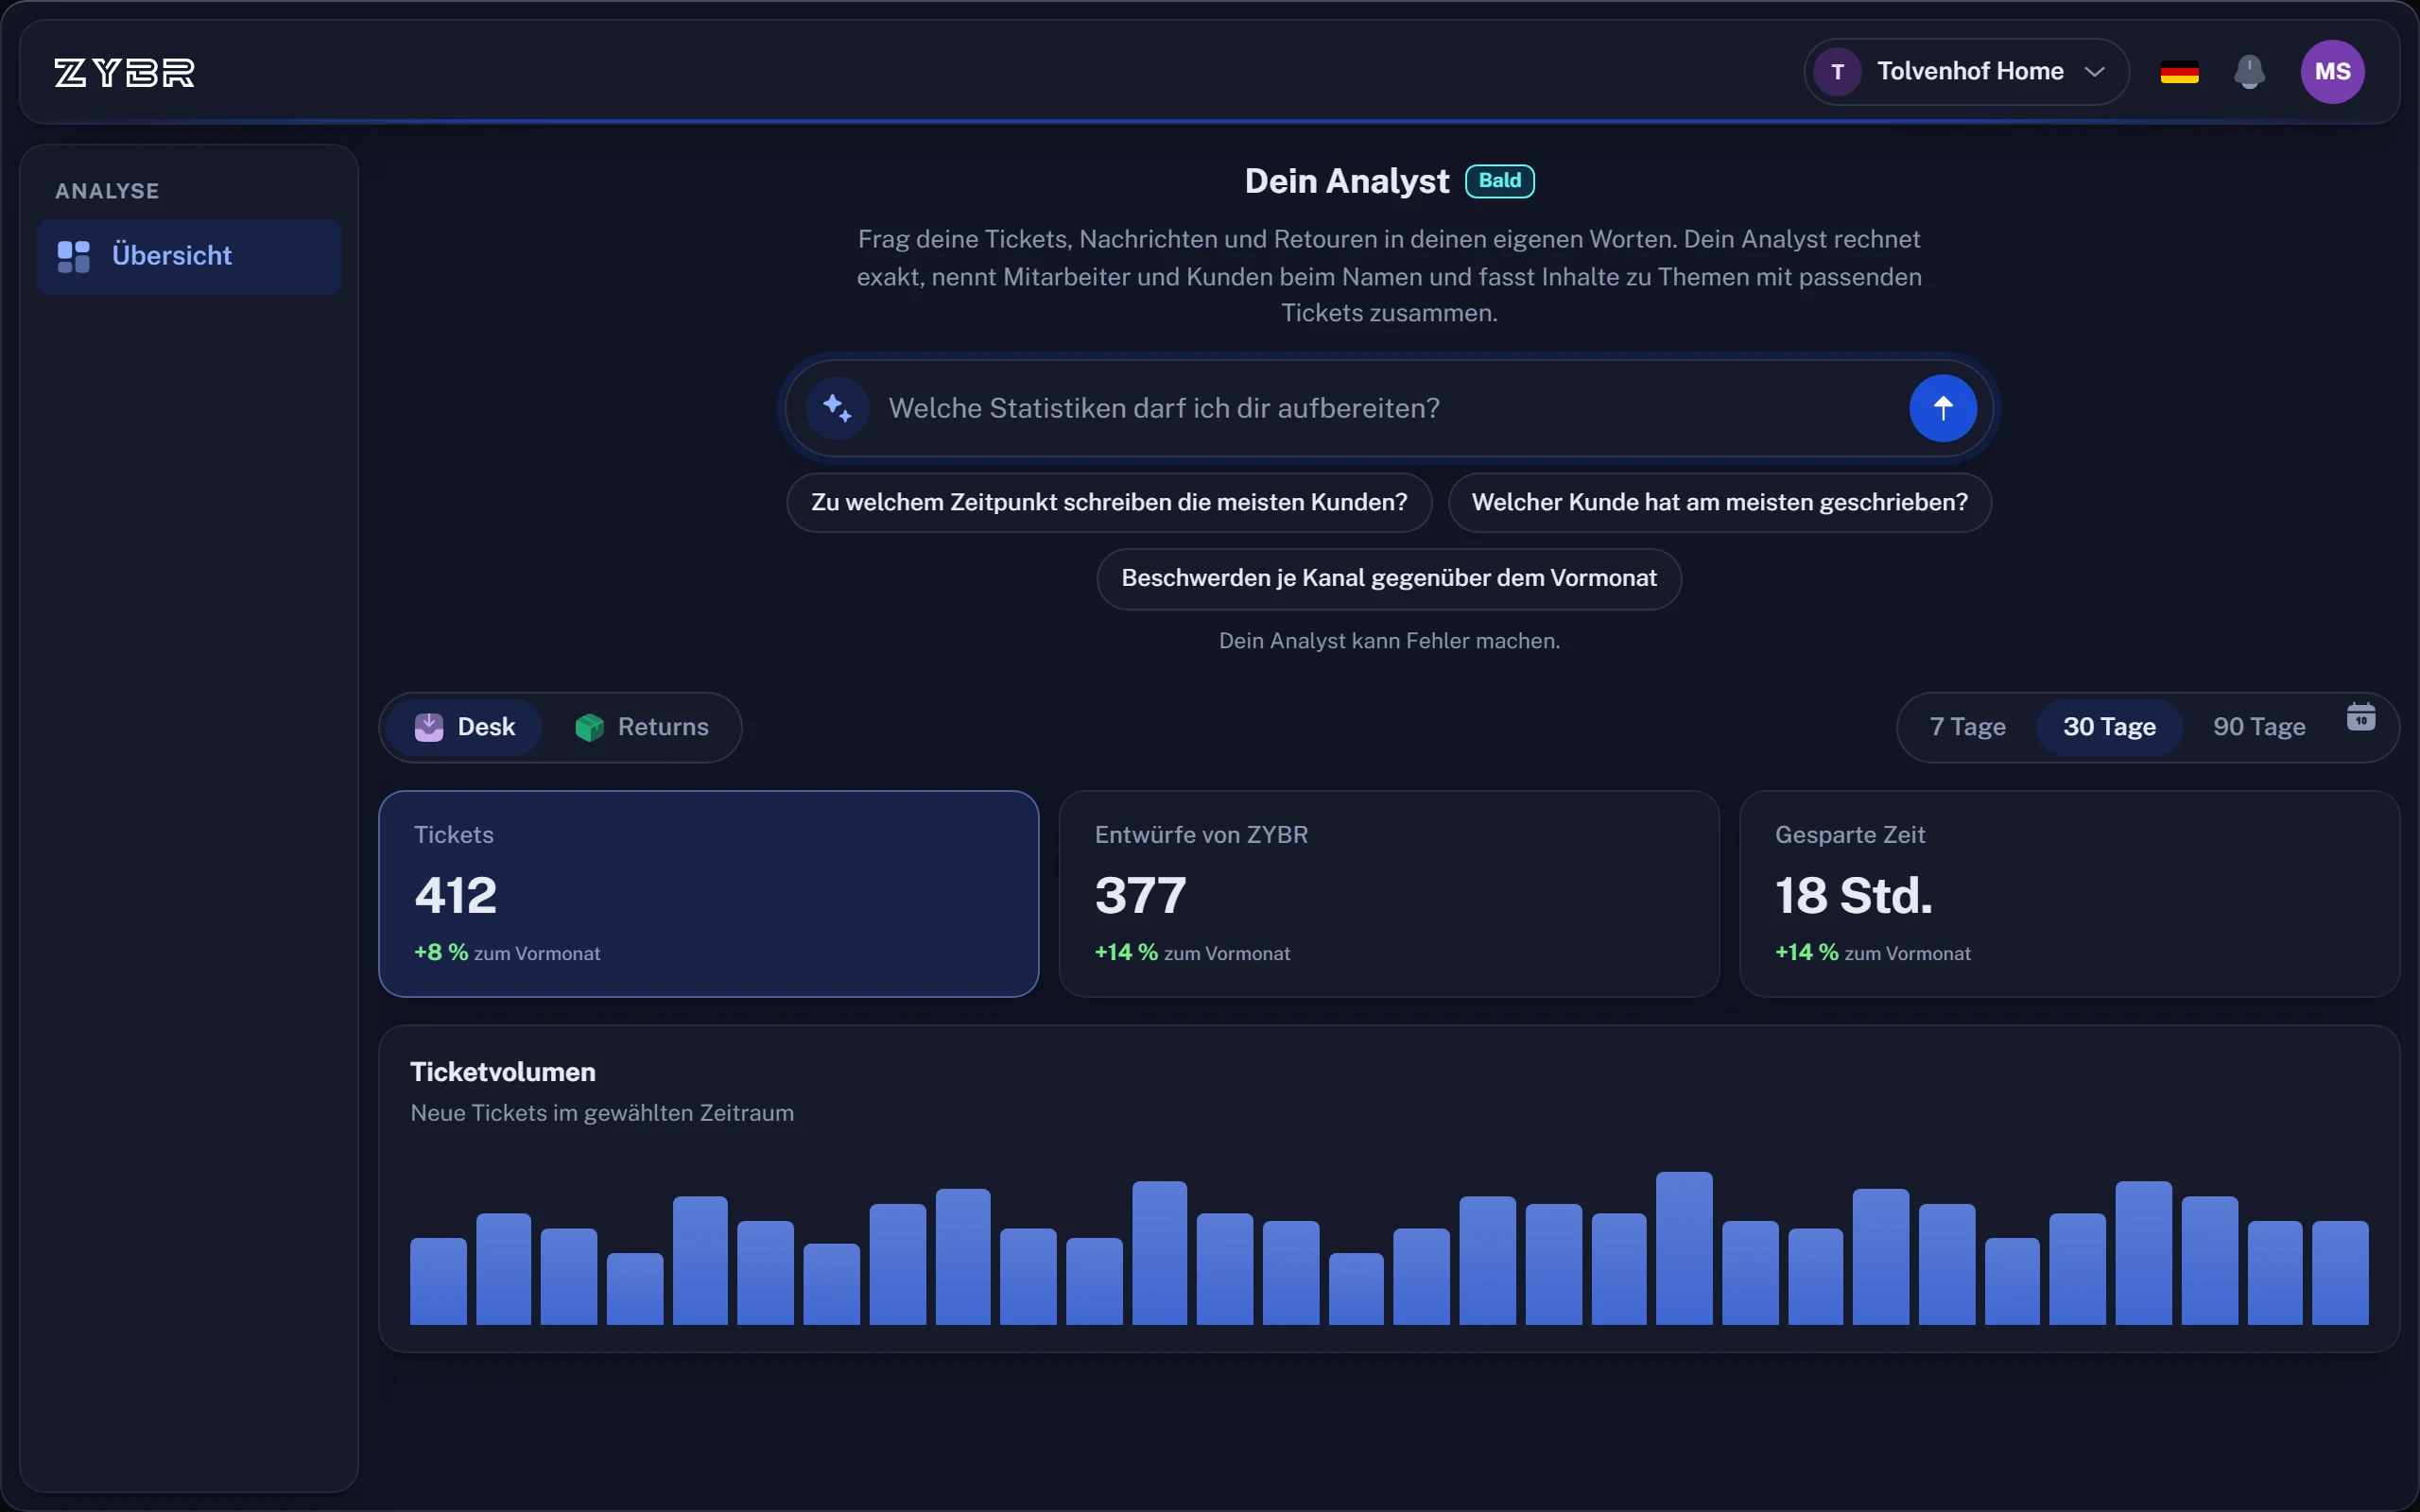Click the chevron beside Tolvenhof Home
Screen dimensions: 2420x1512
click(2094, 72)
